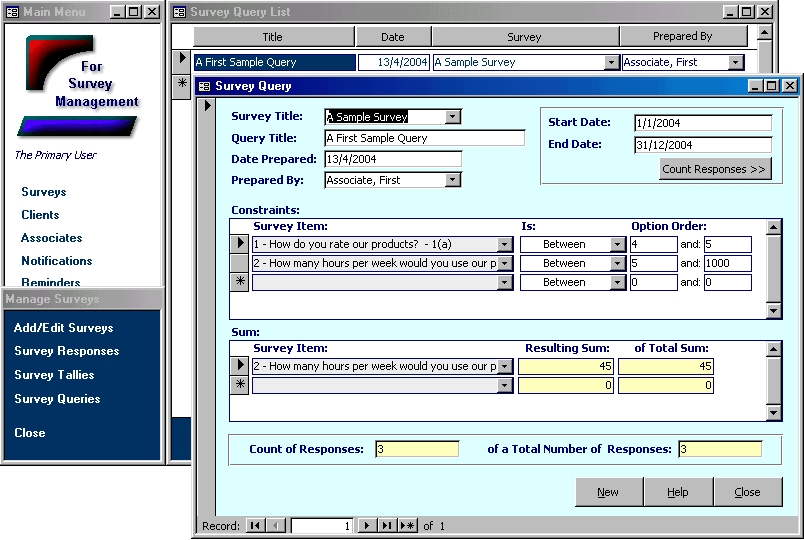The image size is (804, 540).
Task: Click the new-row asterisk selector in Constraints
Action: [240, 283]
